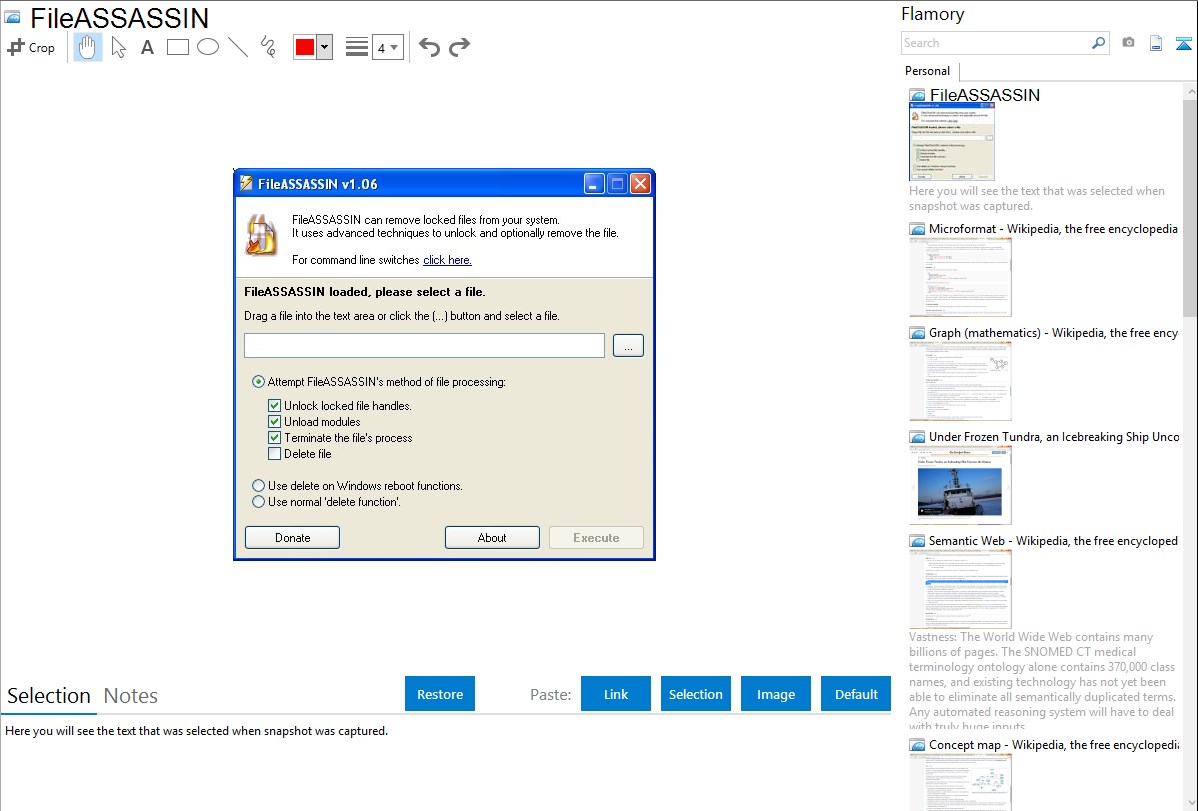Screen dimensions: 1198x811
Task: Click the About button
Action: 492,537
